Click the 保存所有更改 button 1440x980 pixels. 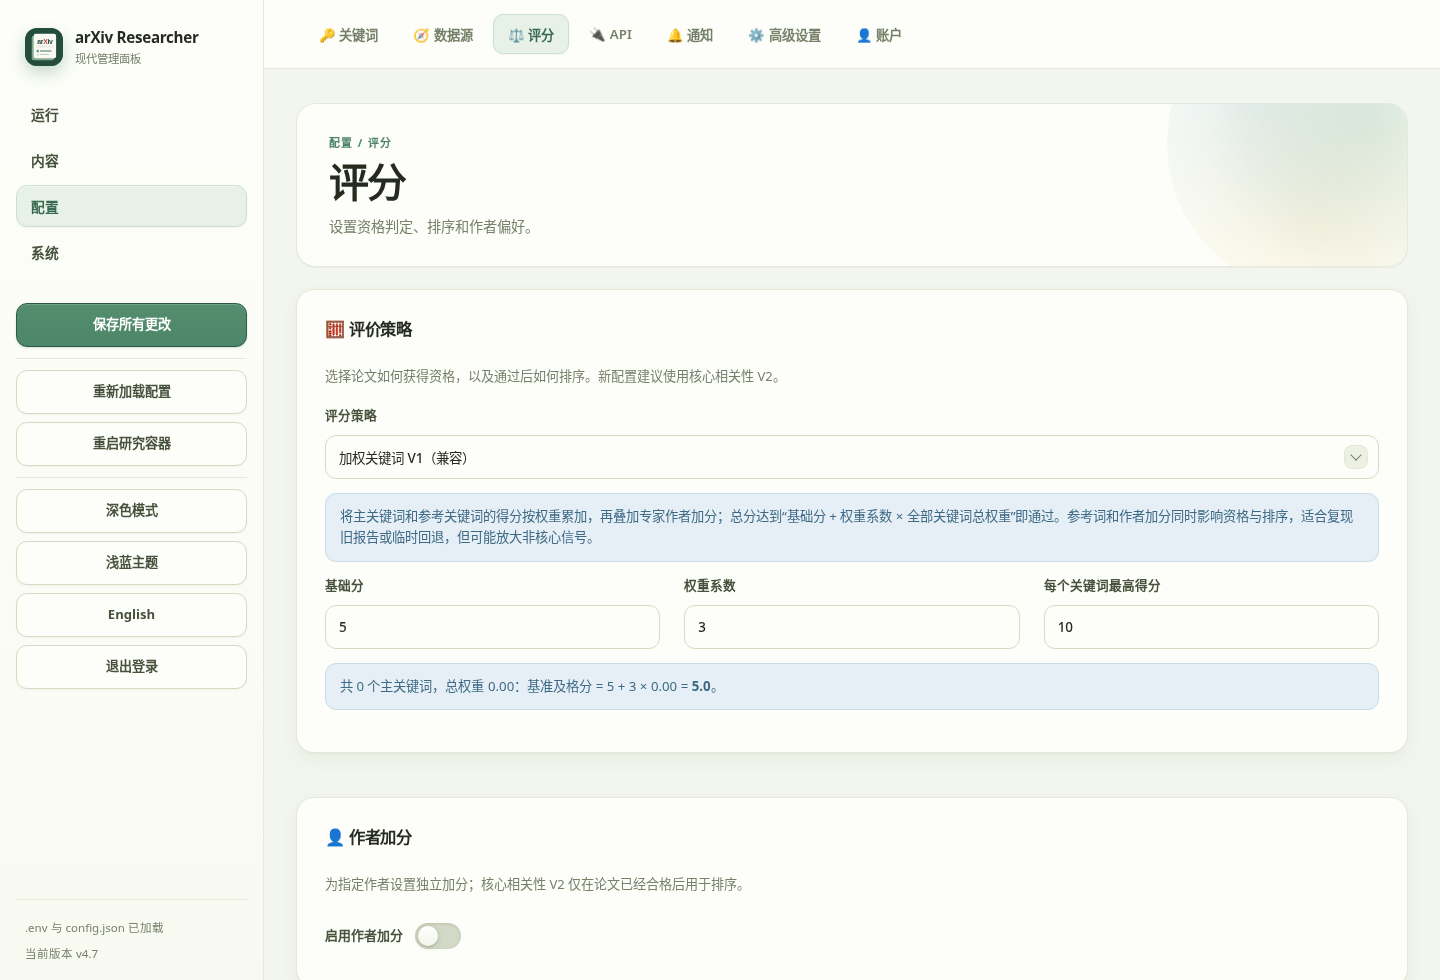[x=131, y=325]
